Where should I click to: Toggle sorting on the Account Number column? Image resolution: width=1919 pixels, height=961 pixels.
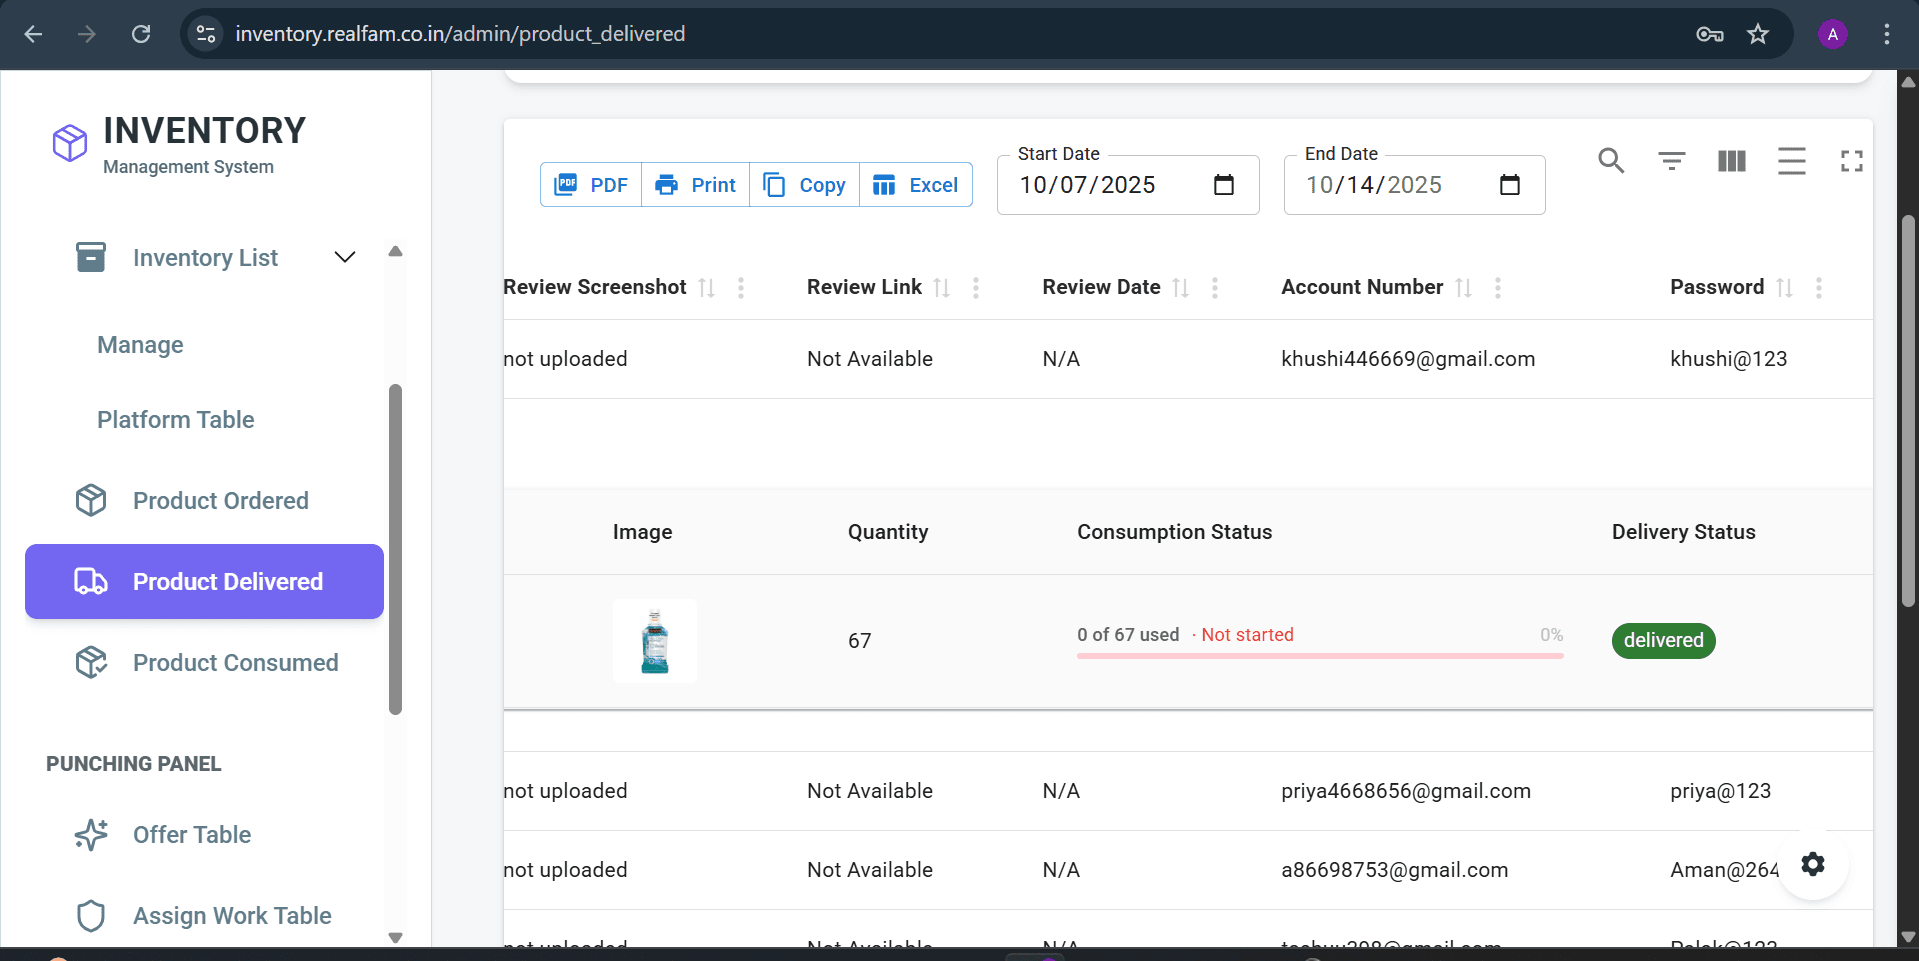(x=1464, y=287)
